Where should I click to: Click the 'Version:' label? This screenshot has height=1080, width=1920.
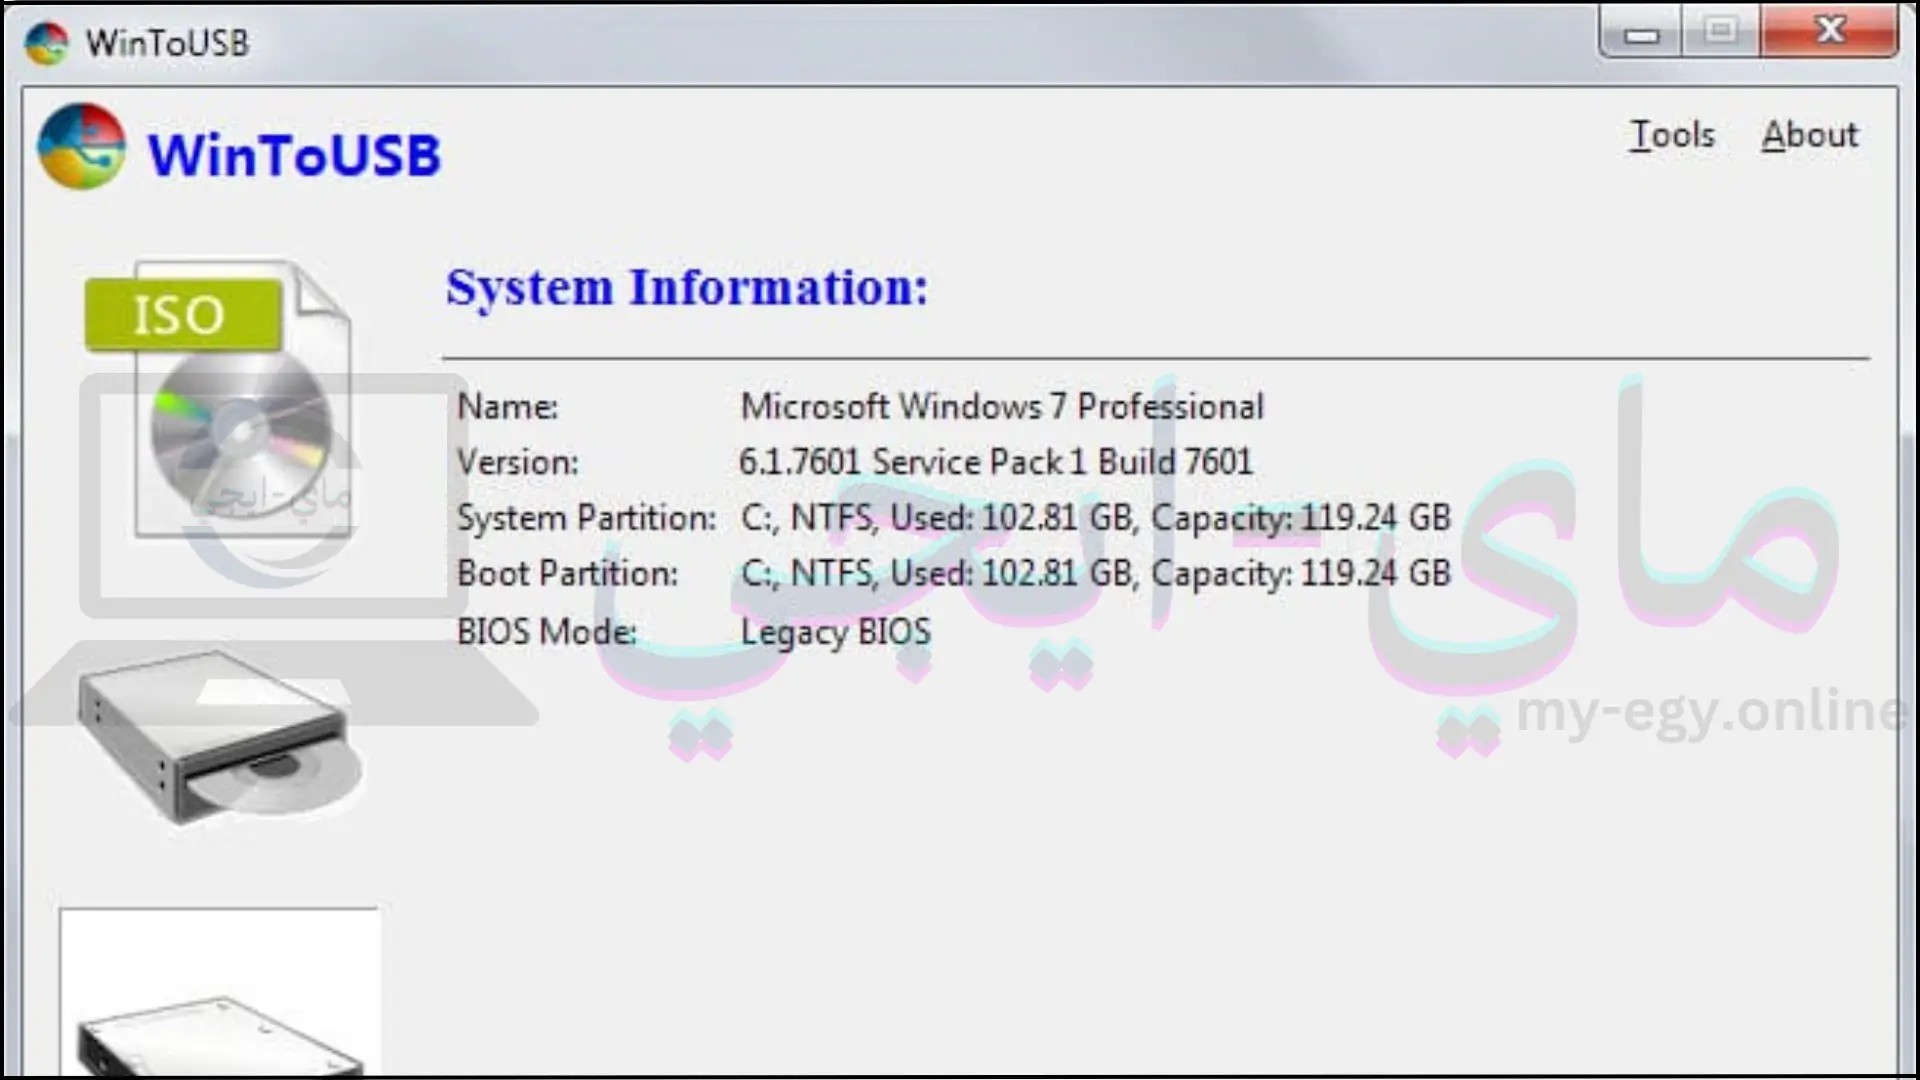(x=518, y=463)
